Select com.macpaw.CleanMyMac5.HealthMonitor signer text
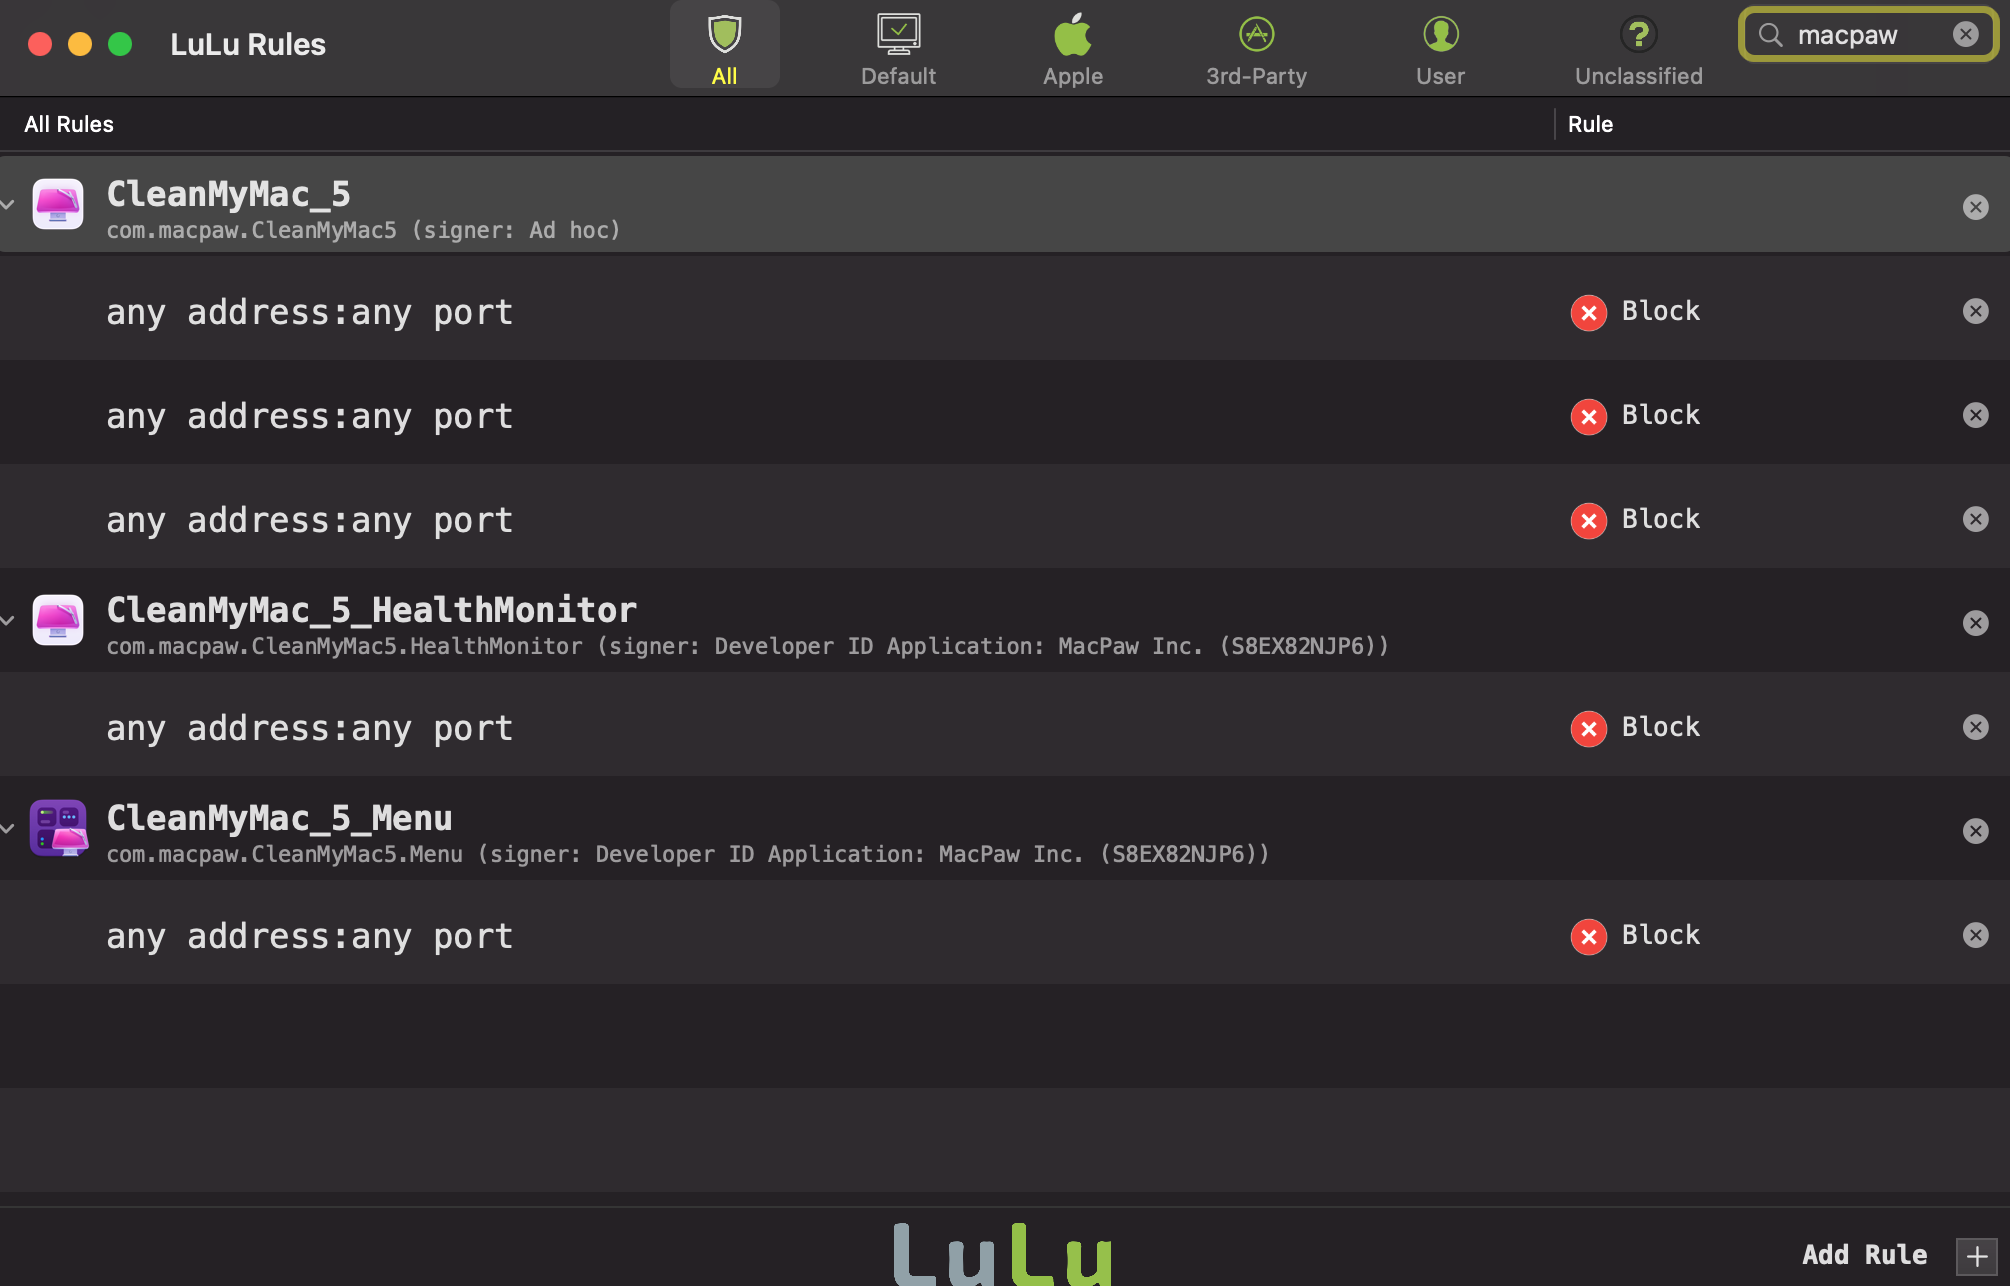 point(747,647)
